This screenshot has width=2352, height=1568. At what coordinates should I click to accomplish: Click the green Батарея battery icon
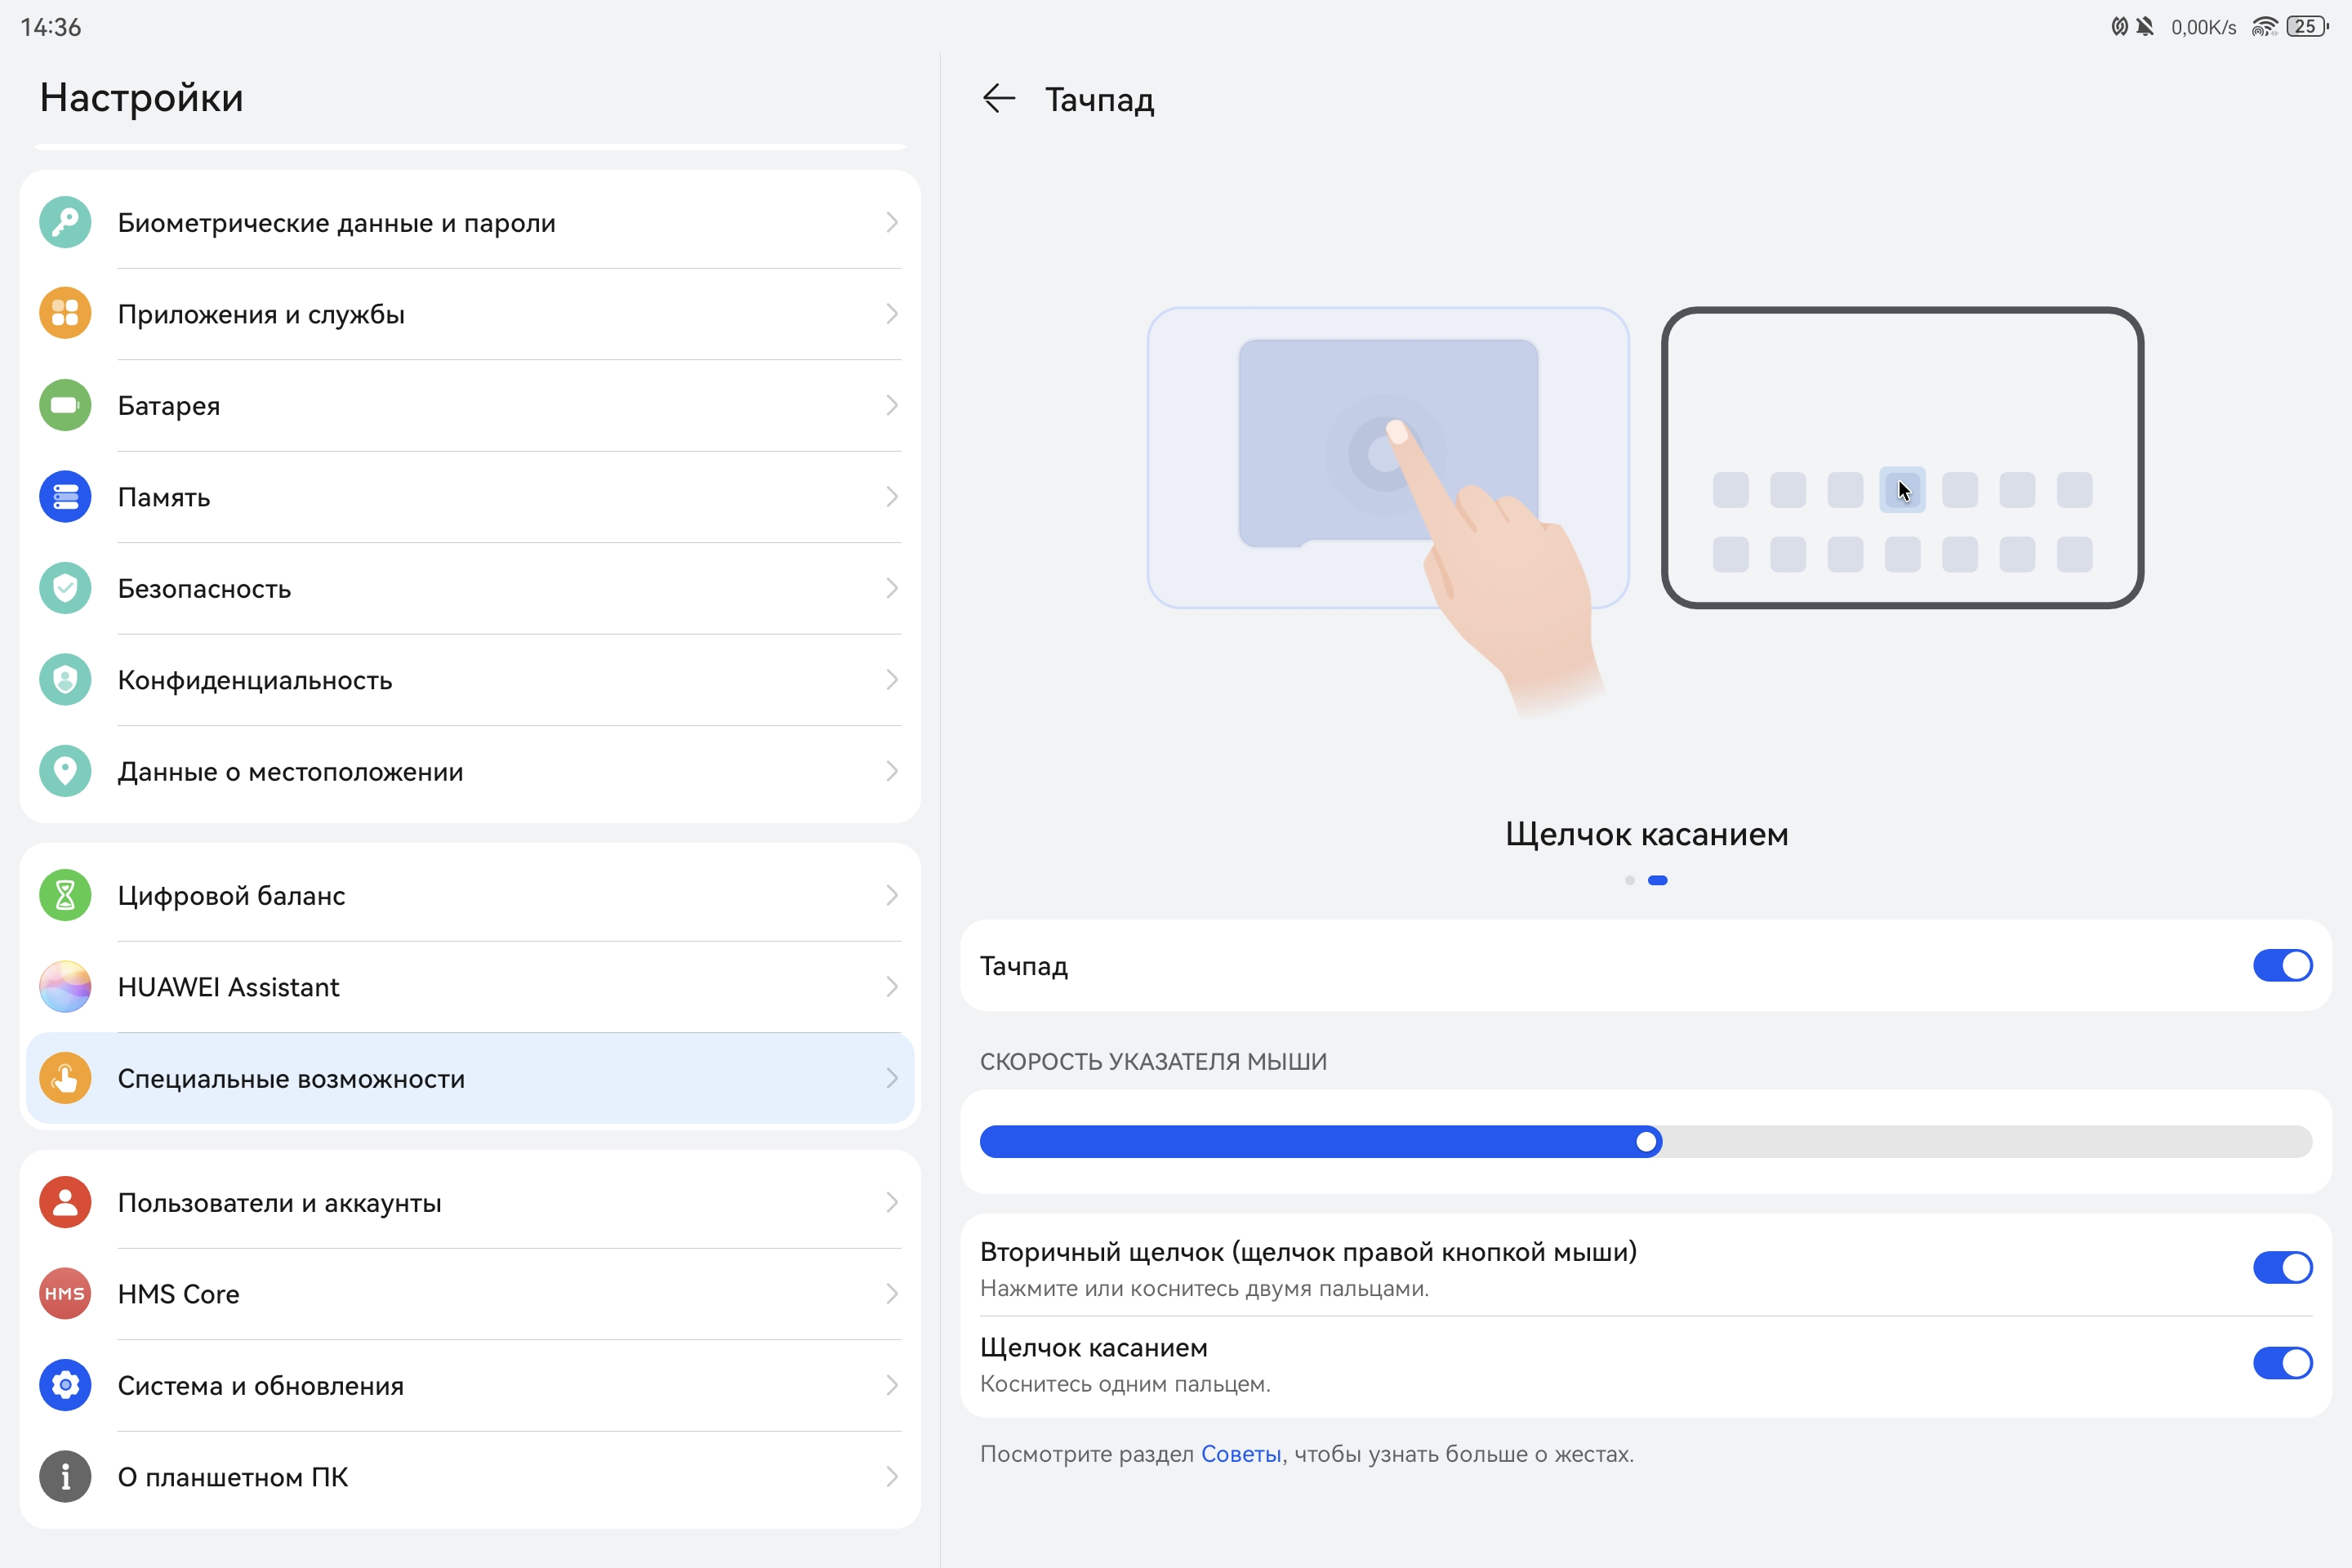[65, 405]
